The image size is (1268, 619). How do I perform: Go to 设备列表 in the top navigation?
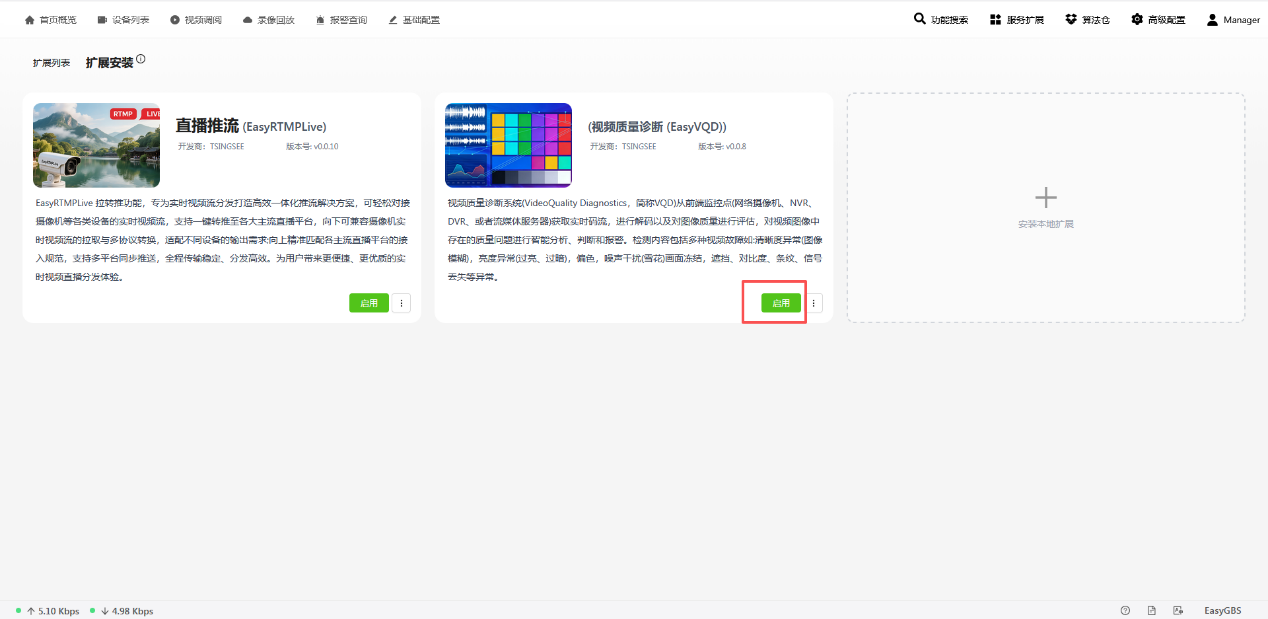(x=123, y=20)
